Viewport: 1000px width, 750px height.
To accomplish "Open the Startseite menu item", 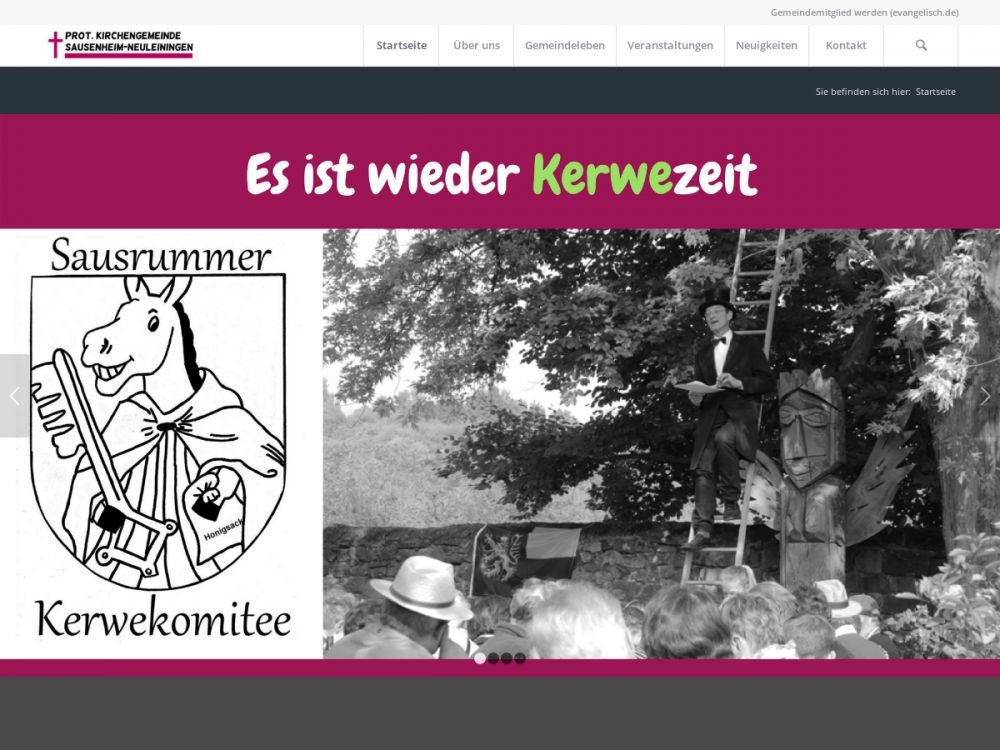I will (401, 45).
